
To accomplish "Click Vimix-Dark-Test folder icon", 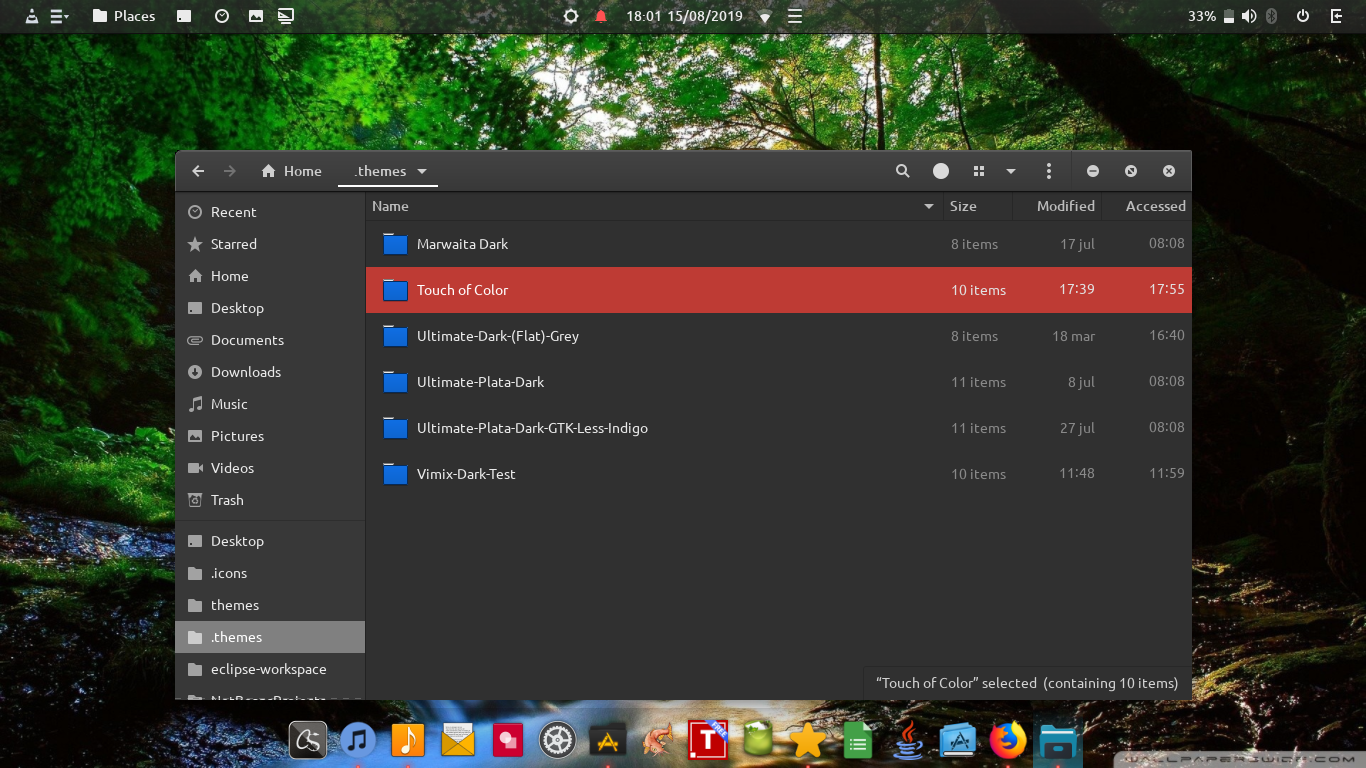I will (395, 474).
